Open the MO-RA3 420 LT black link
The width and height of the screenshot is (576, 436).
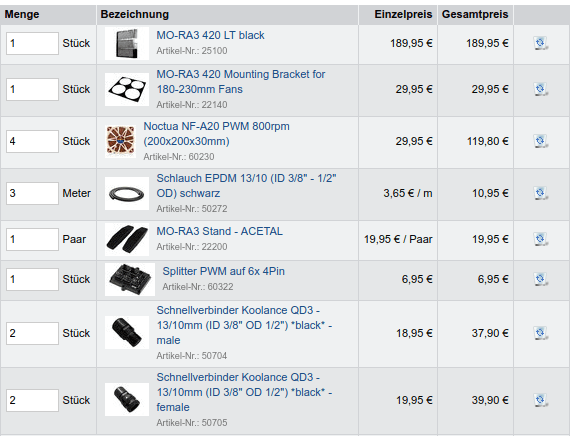tap(210, 35)
